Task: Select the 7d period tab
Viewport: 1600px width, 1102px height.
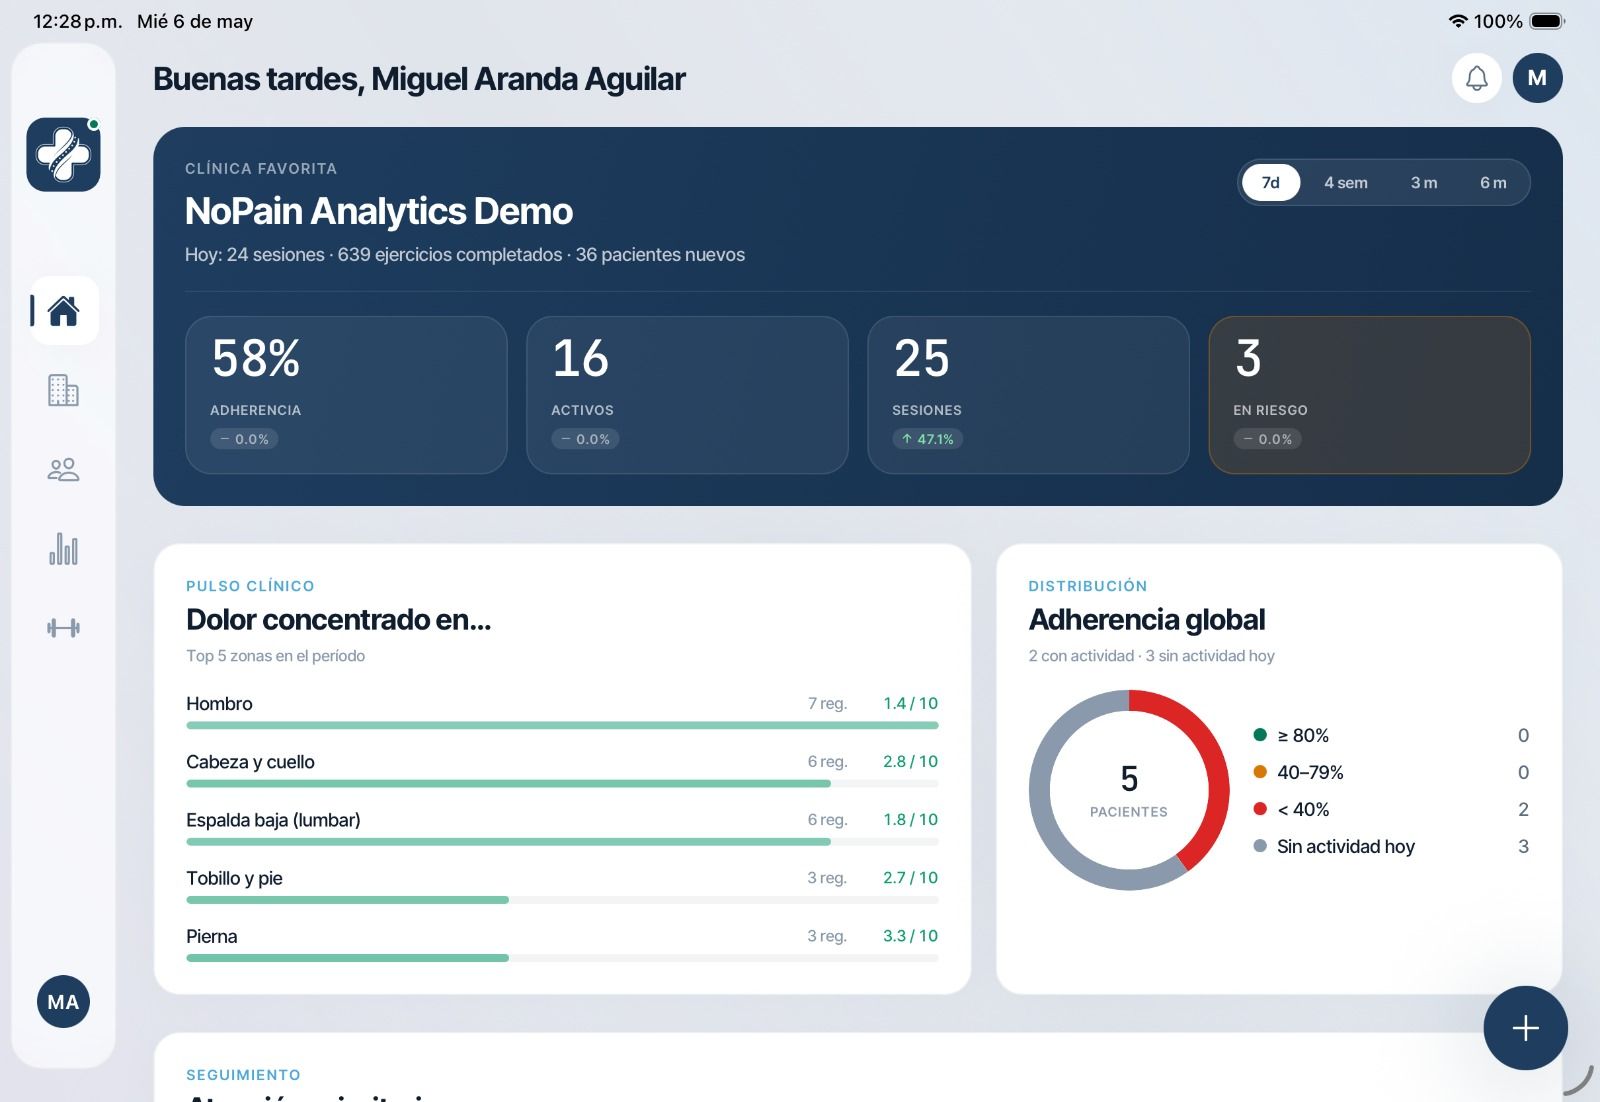Action: (x=1271, y=182)
